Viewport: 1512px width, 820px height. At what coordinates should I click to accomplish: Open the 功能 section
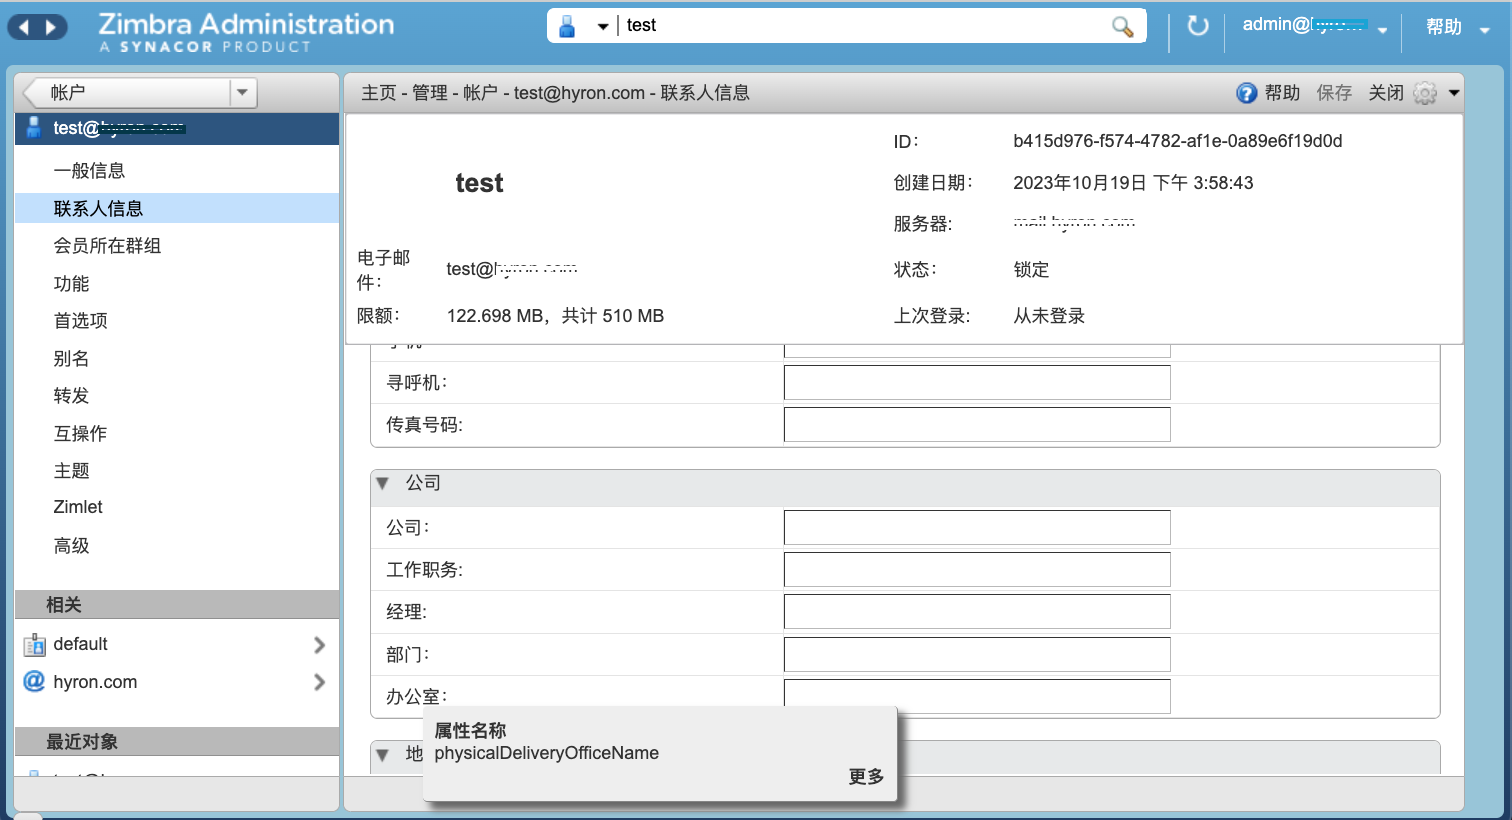177,284
